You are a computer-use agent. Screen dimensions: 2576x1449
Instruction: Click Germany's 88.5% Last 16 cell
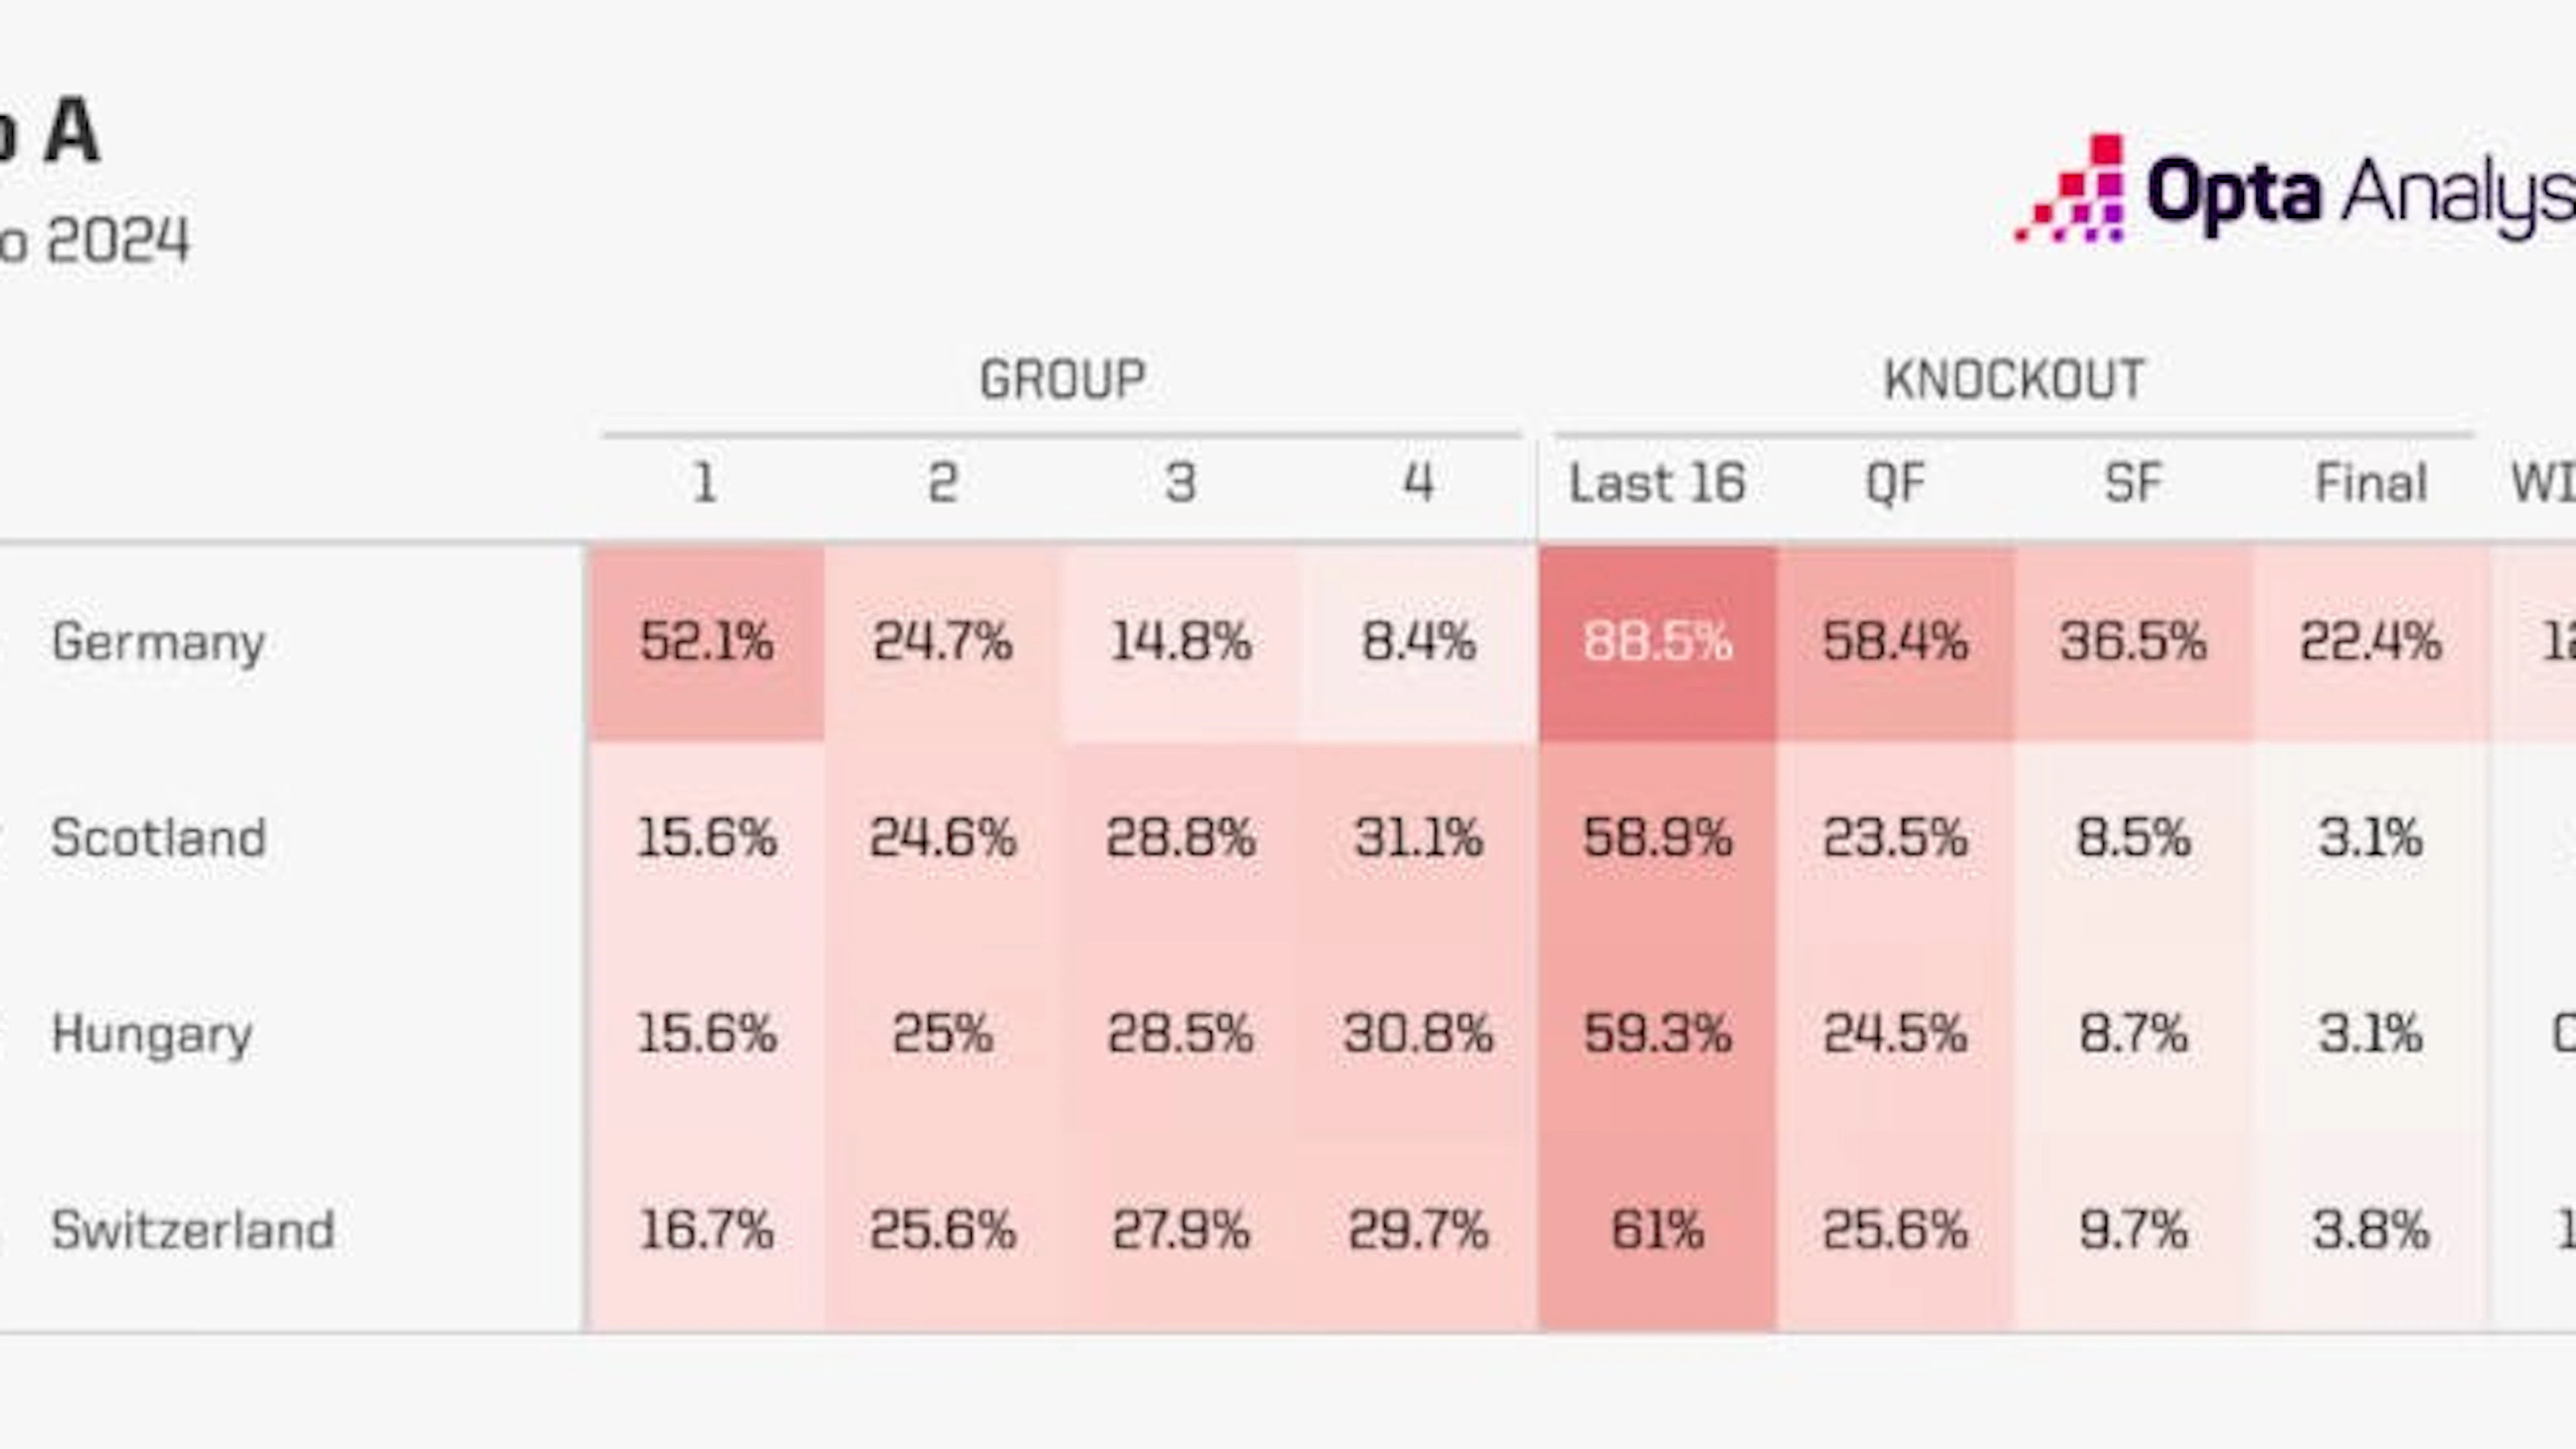(x=1657, y=643)
